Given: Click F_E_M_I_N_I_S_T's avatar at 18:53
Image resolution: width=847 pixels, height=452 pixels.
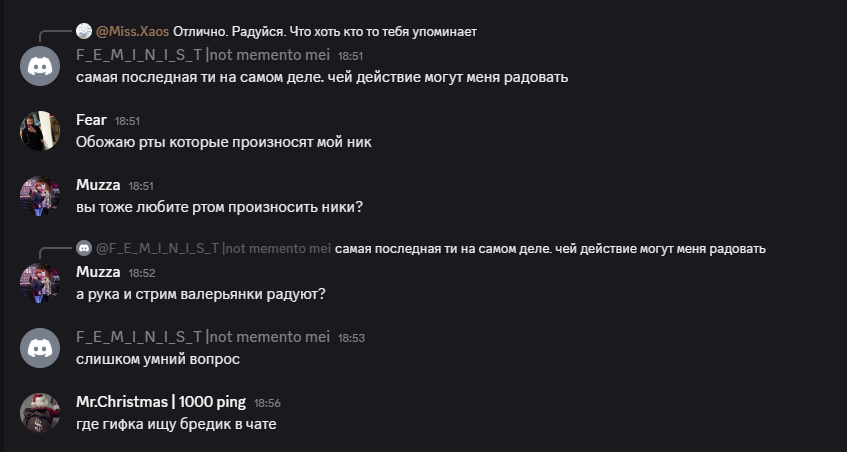Looking at the screenshot, I should point(40,348).
